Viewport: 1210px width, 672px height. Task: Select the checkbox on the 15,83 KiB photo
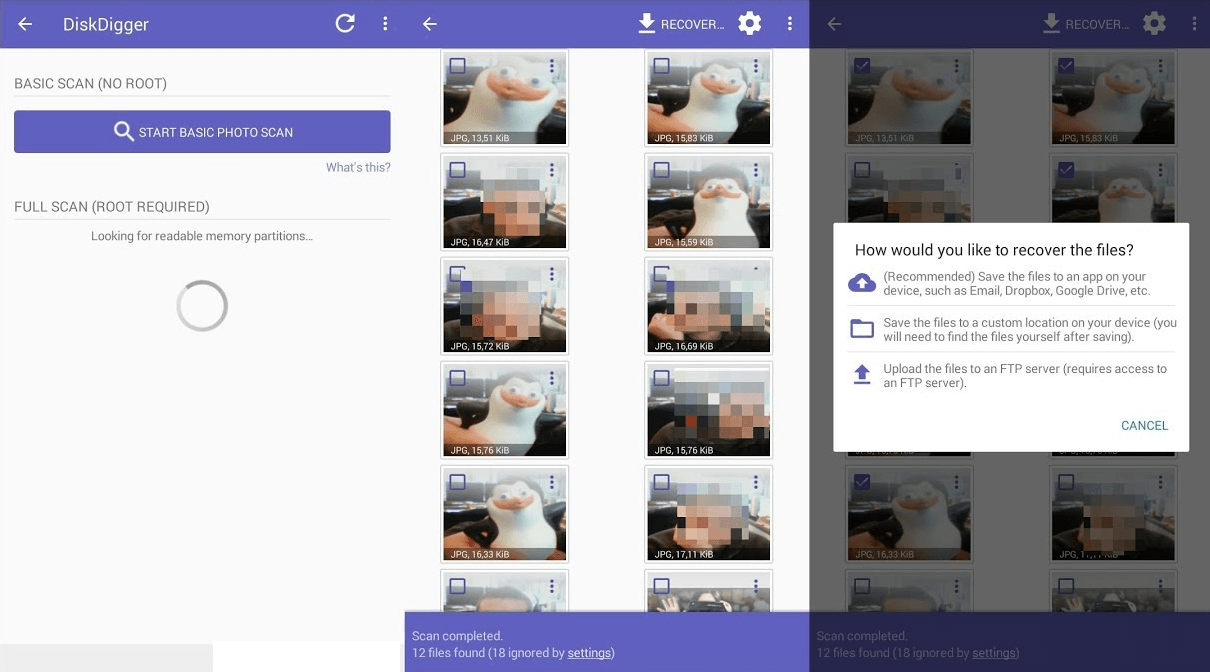(x=661, y=66)
